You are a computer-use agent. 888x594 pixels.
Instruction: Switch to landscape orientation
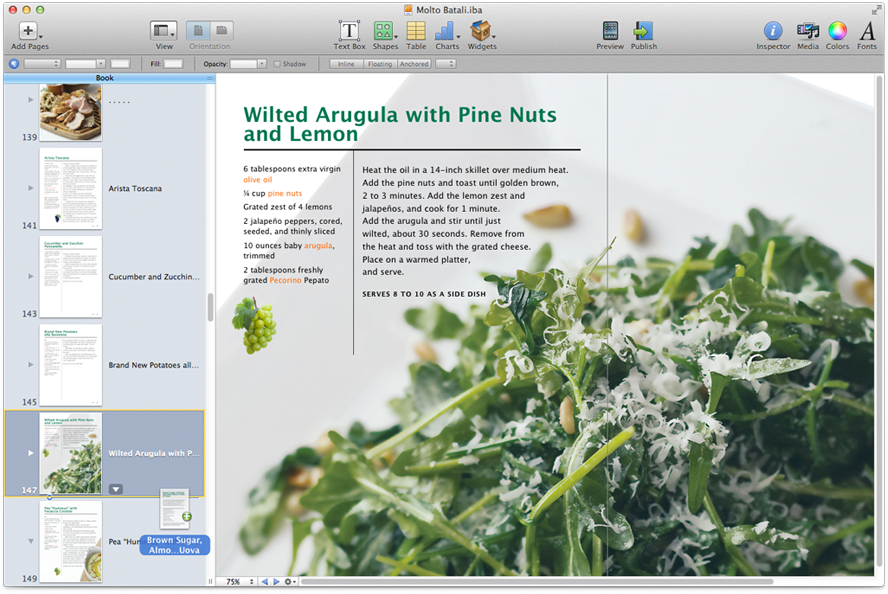[x=221, y=30]
